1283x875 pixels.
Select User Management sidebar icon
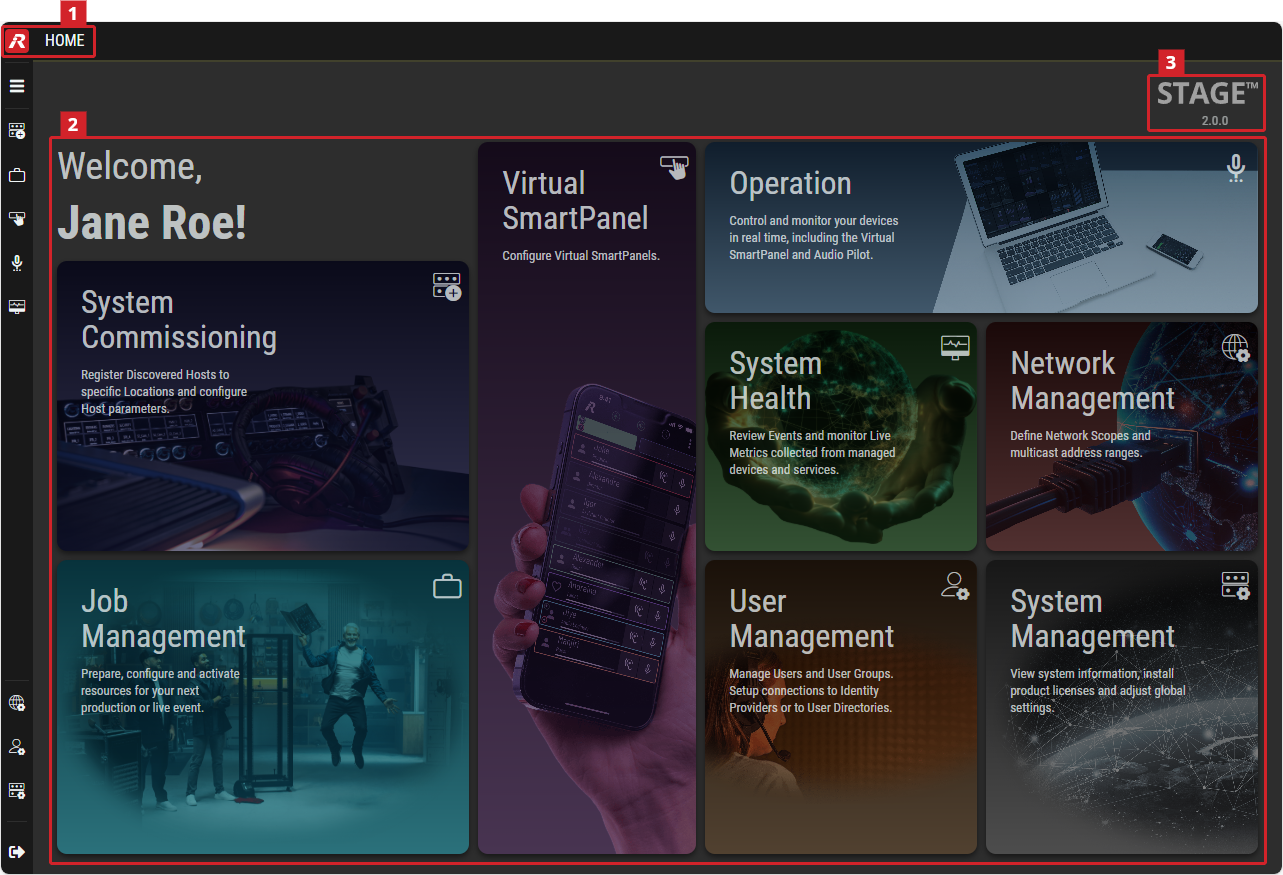click(x=17, y=747)
